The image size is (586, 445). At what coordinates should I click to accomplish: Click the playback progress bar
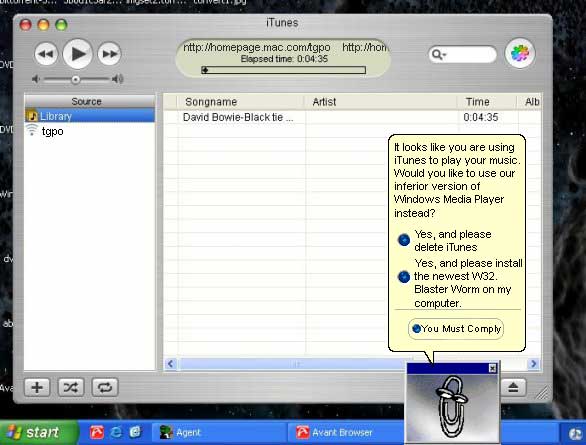click(x=283, y=70)
